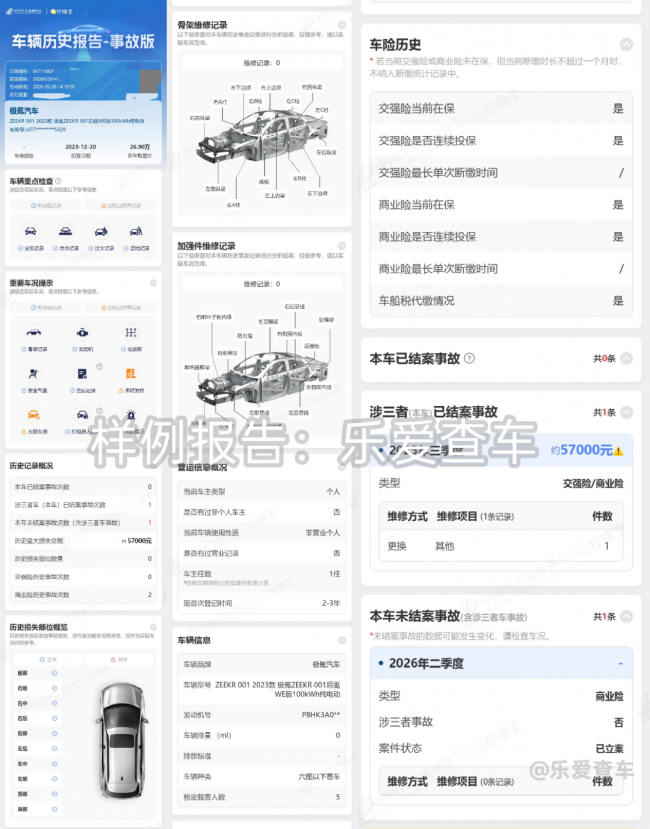This screenshot has height=829, width=650.
Task: Collapse the 骨架维修记录 section
Action: click(x=342, y=25)
